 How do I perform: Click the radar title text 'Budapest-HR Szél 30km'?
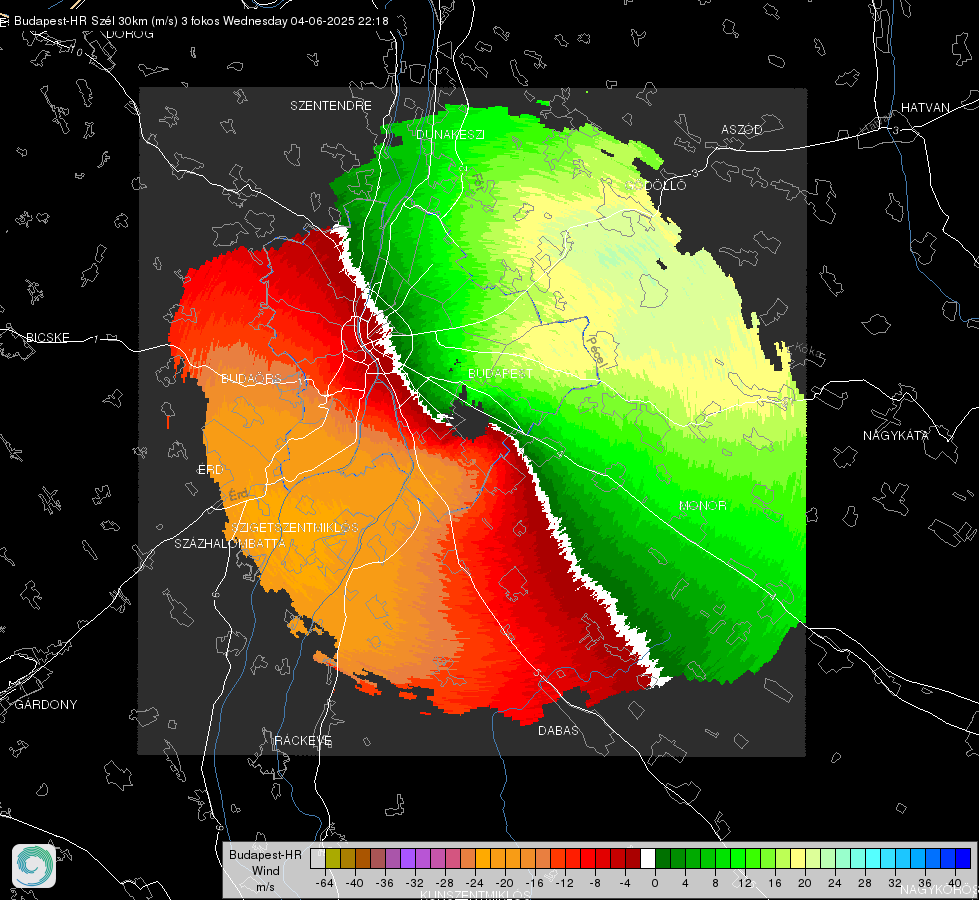(x=80, y=21)
